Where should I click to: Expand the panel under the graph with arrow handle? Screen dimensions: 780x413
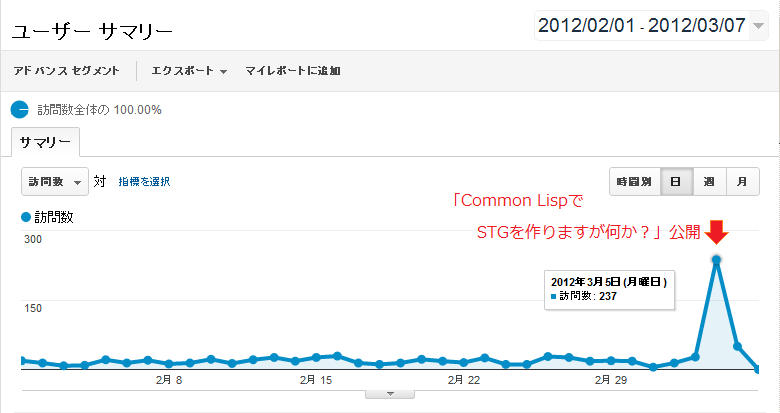[390, 394]
